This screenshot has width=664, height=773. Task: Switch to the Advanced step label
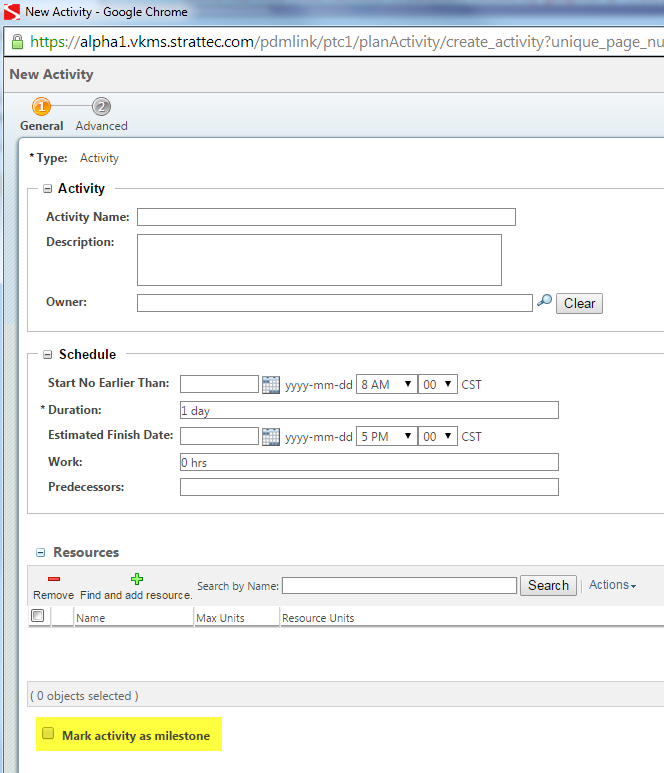[102, 126]
